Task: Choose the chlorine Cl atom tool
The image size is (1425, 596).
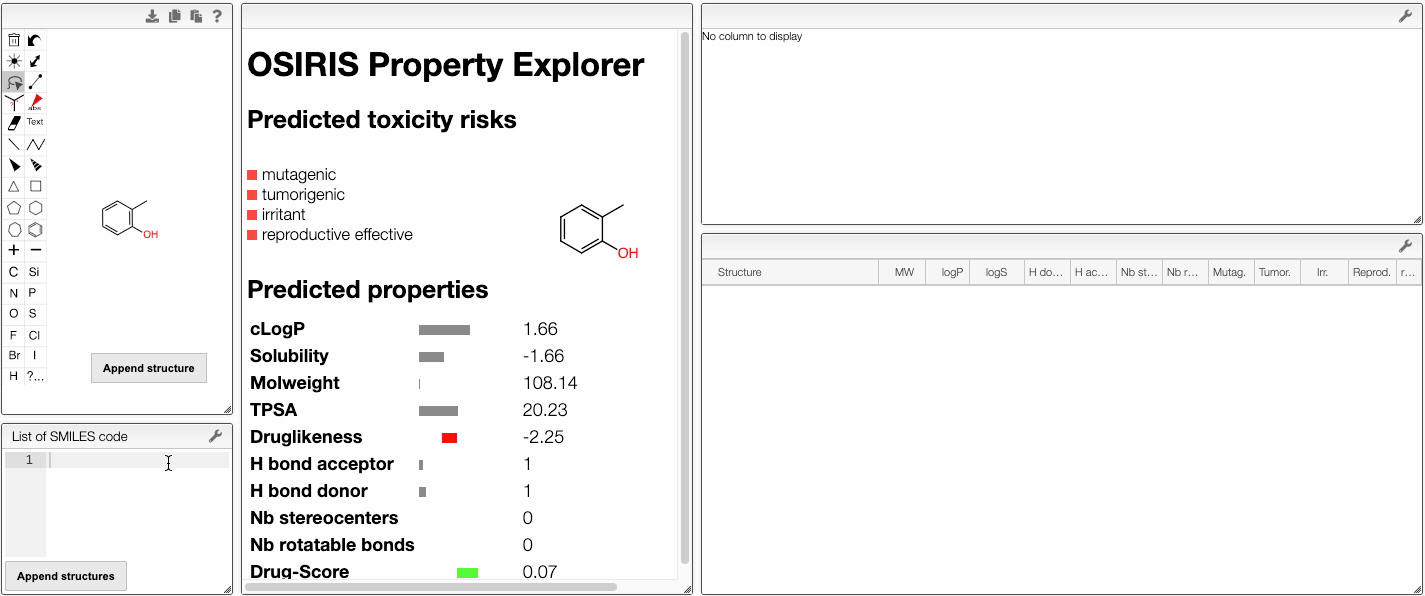Action: tap(35, 335)
